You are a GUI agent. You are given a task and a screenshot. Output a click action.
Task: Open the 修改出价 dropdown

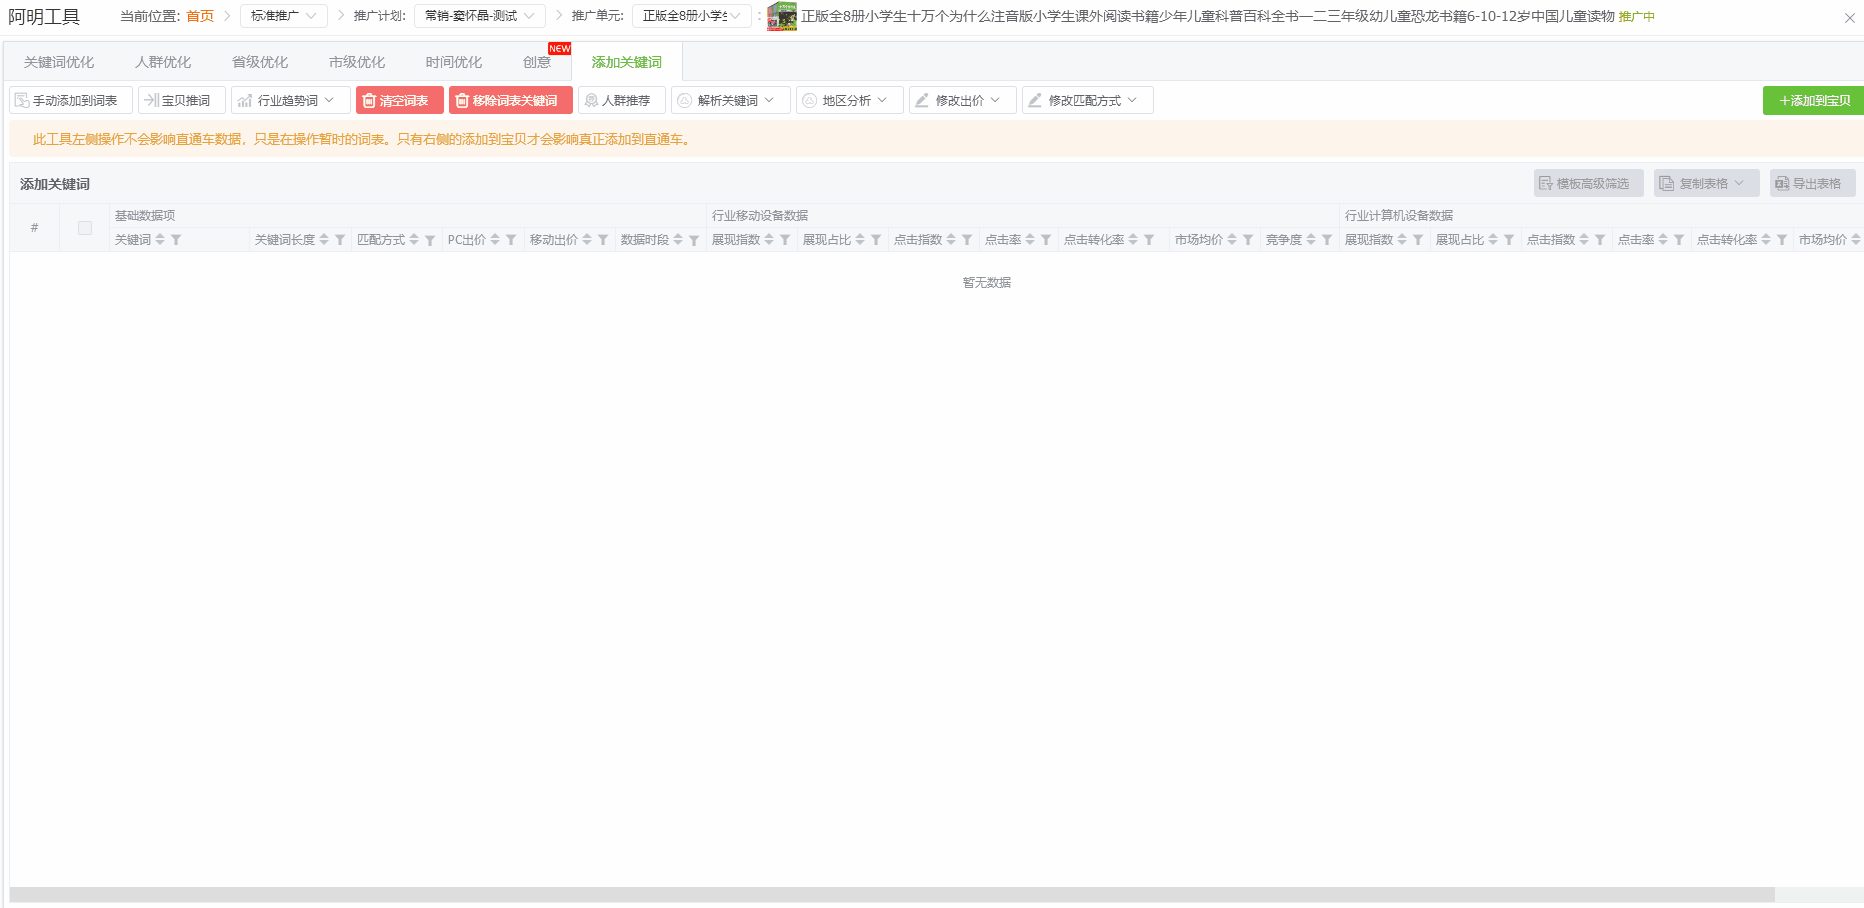pos(963,100)
